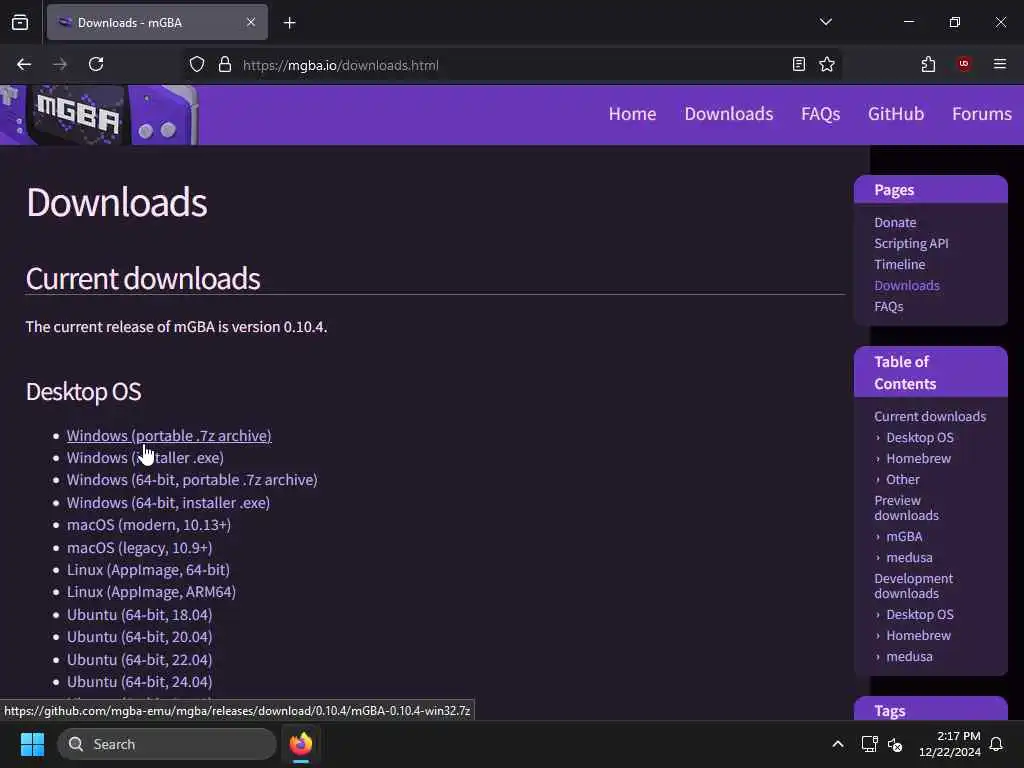Screen dimensions: 1024x768
Task: Download Ubuntu 64-bit 22.04 package
Action: [x=139, y=660]
